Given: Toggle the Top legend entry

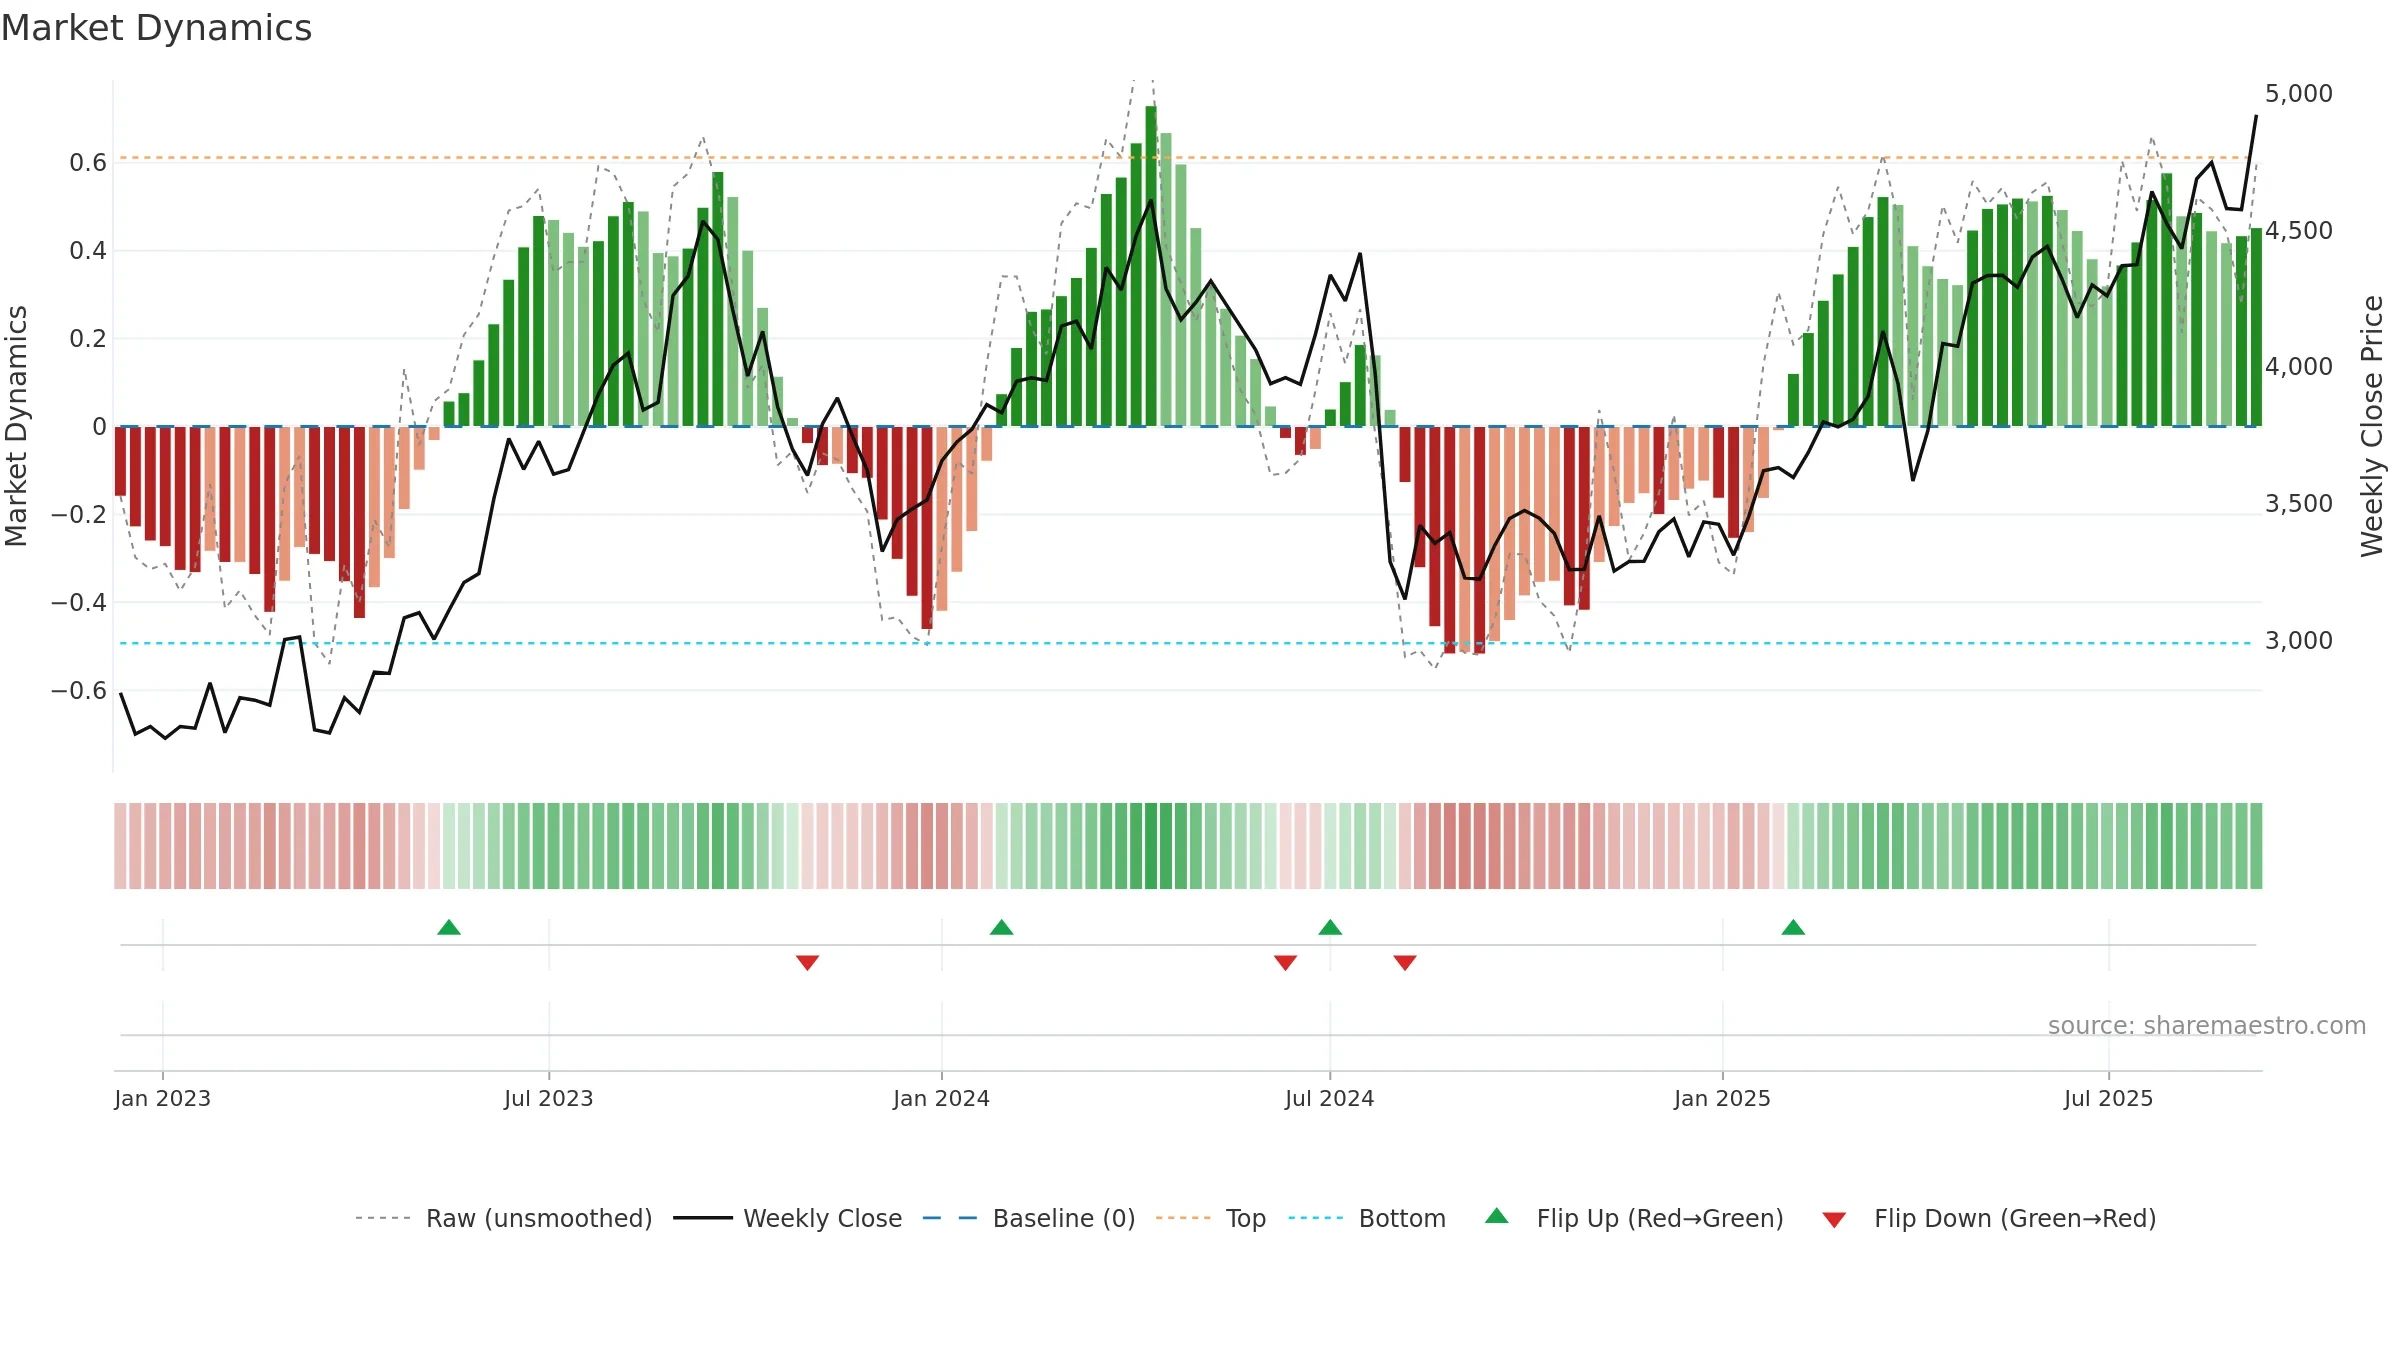Looking at the screenshot, I should coord(1210,1218).
